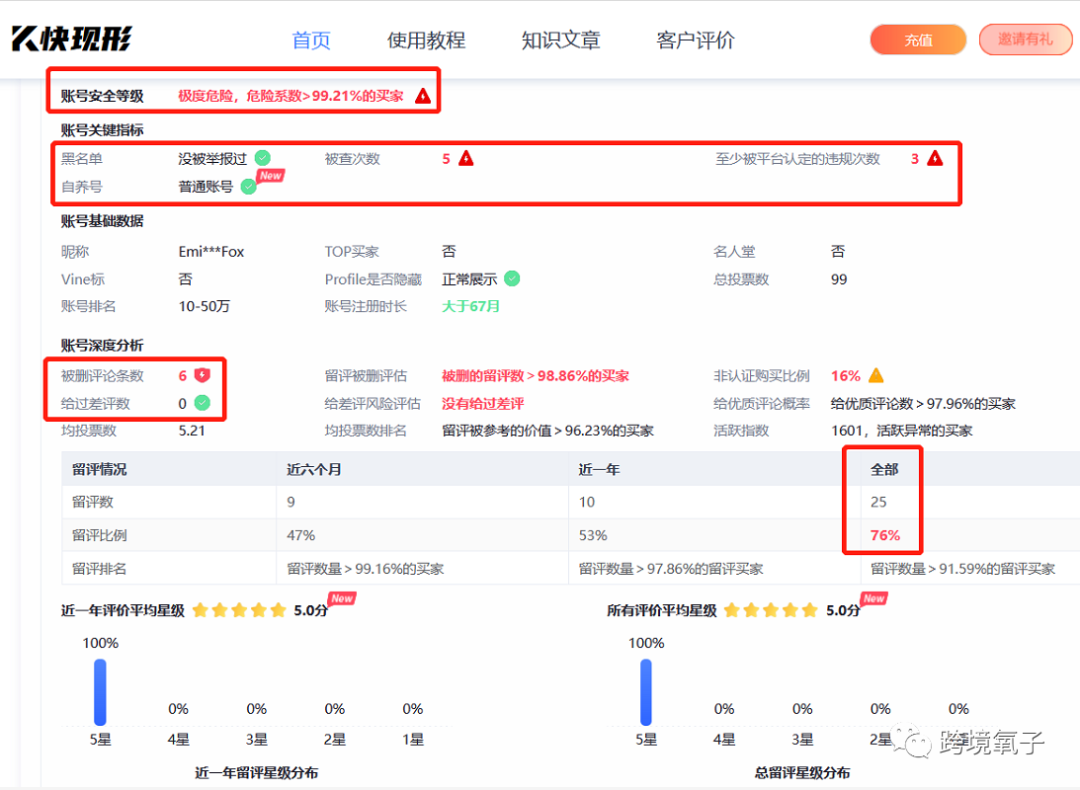Viewport: 1080px width, 790px height.
Task: Click the 5星 100% bar in left chart
Action: click(x=100, y=690)
